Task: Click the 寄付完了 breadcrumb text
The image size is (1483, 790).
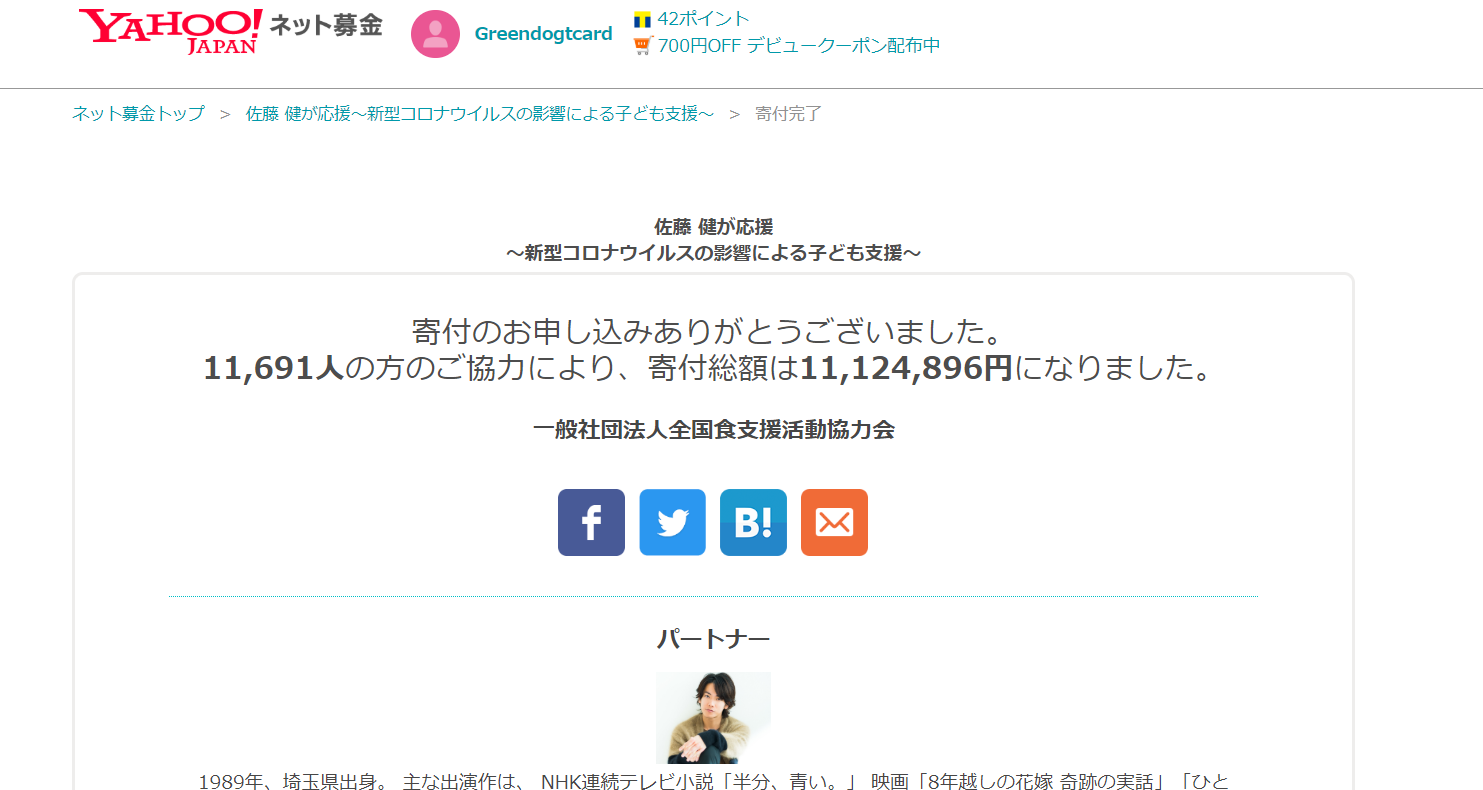Action: pyautogui.click(x=788, y=114)
